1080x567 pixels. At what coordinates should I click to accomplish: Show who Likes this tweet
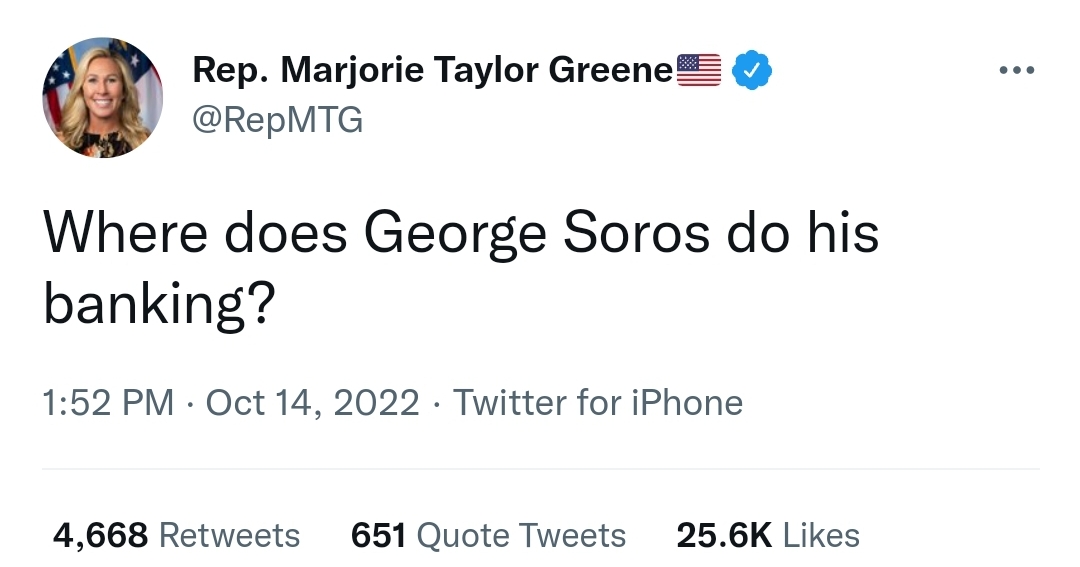821,535
